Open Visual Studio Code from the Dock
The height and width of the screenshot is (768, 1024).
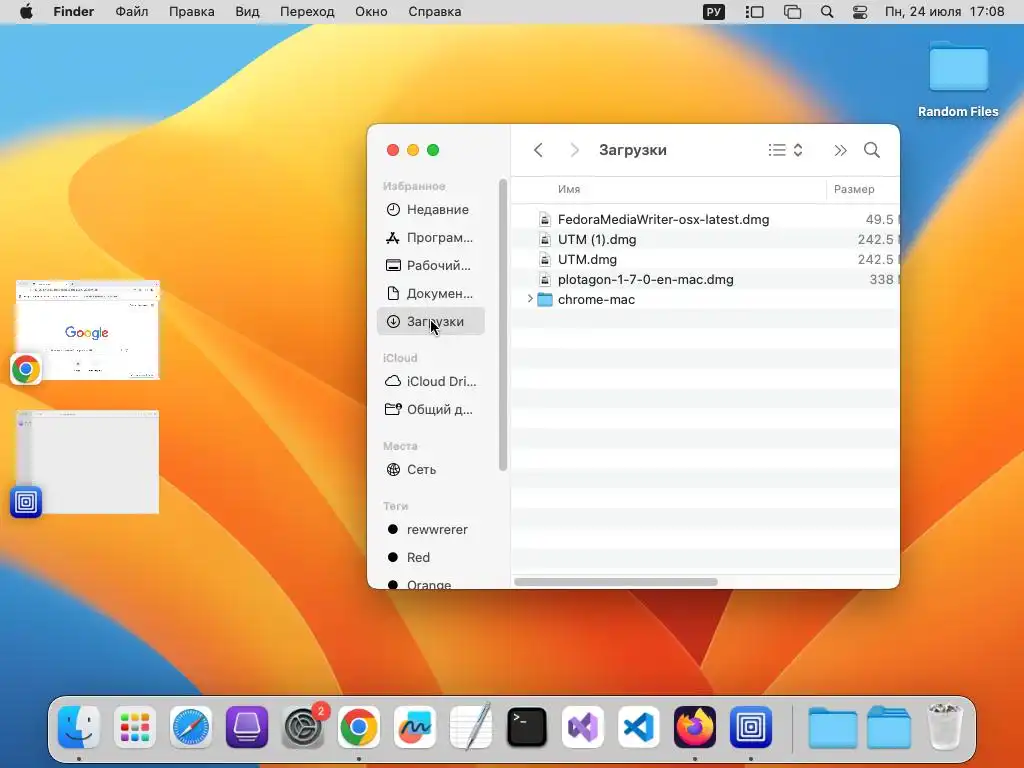639,727
